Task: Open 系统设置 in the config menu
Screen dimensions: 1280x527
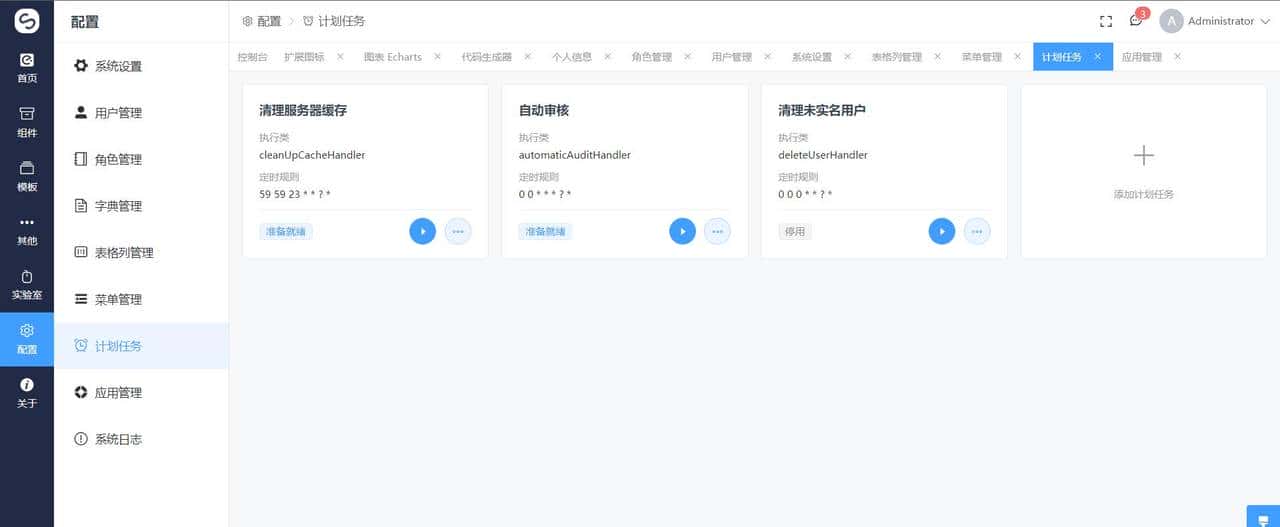Action: click(141, 66)
